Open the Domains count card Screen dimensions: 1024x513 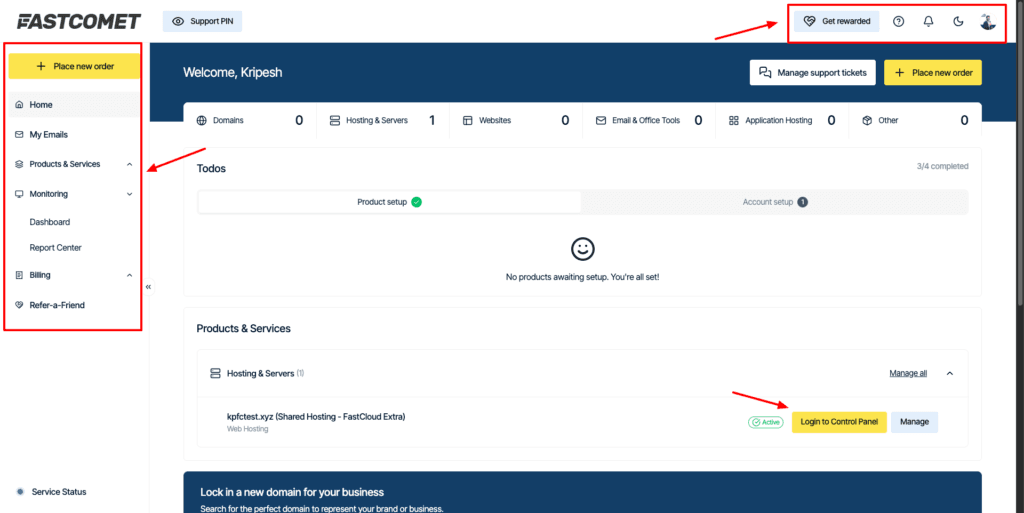[x=249, y=120]
